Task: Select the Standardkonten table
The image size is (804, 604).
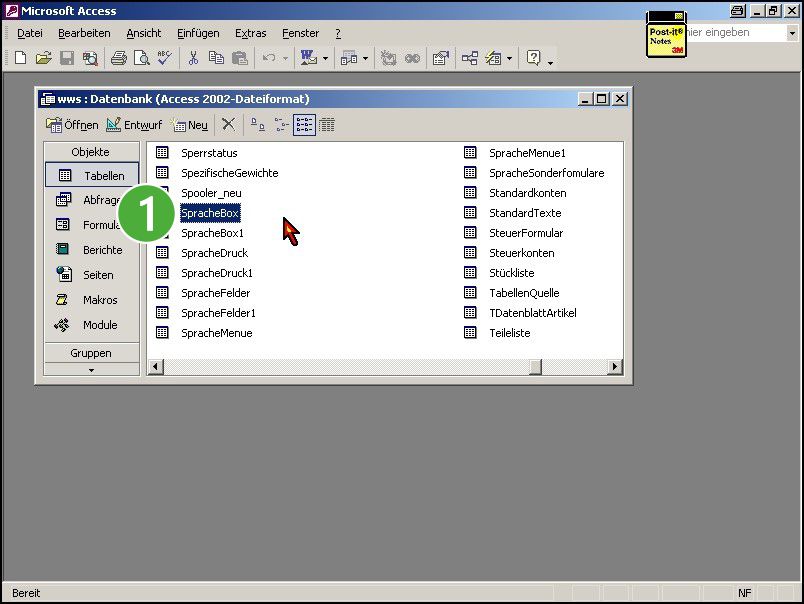Action: point(528,193)
